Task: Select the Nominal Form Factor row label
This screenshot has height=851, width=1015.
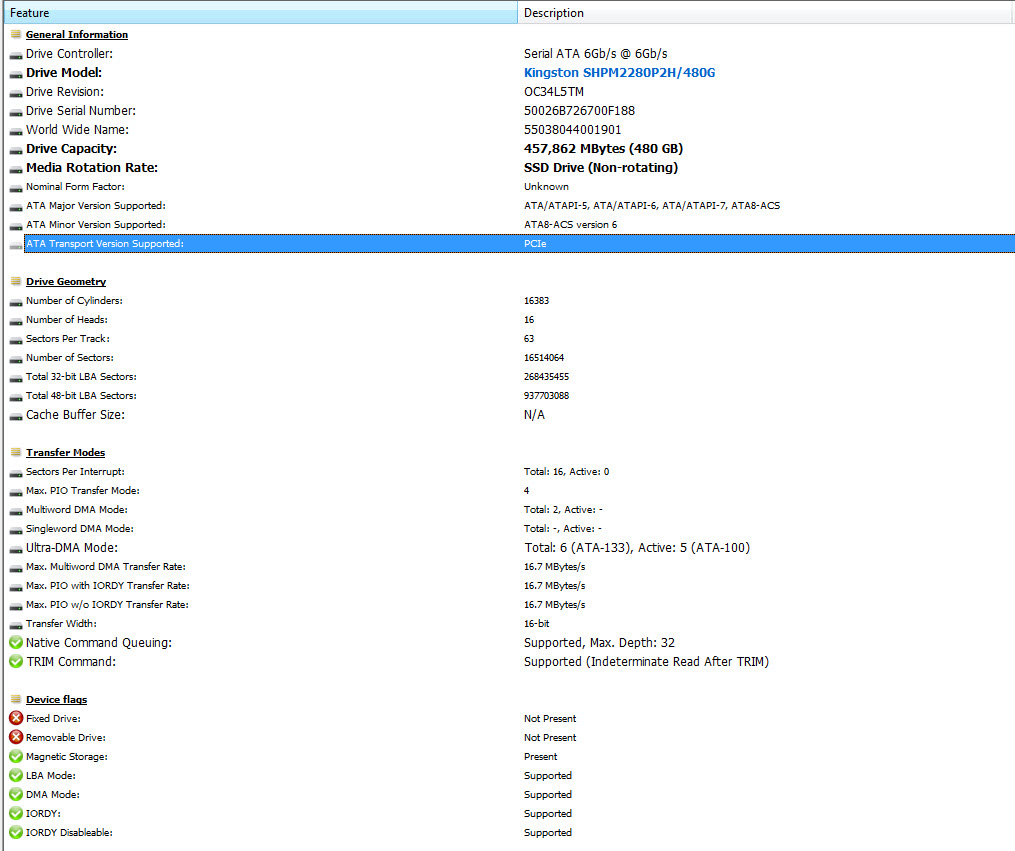Action: click(76, 186)
